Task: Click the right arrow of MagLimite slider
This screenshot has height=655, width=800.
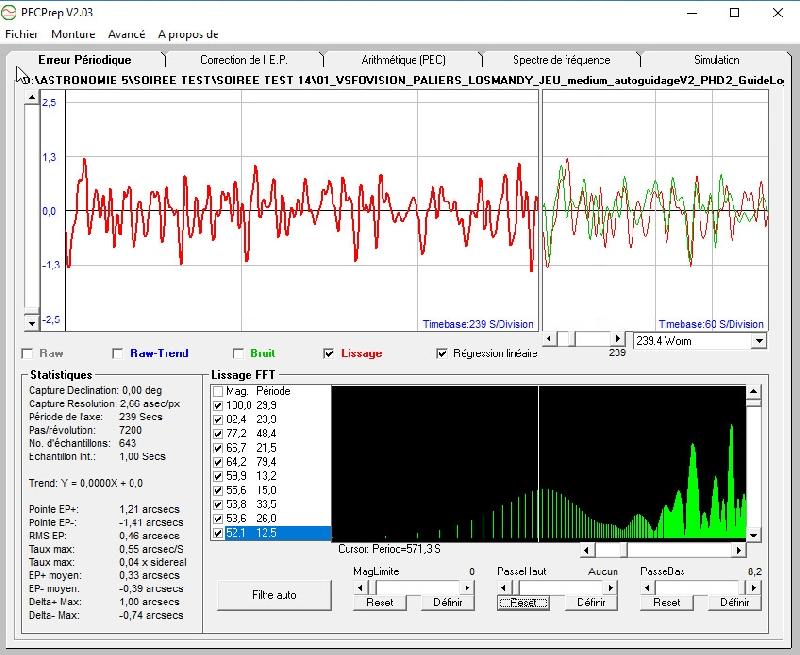Action: pyautogui.click(x=467, y=588)
